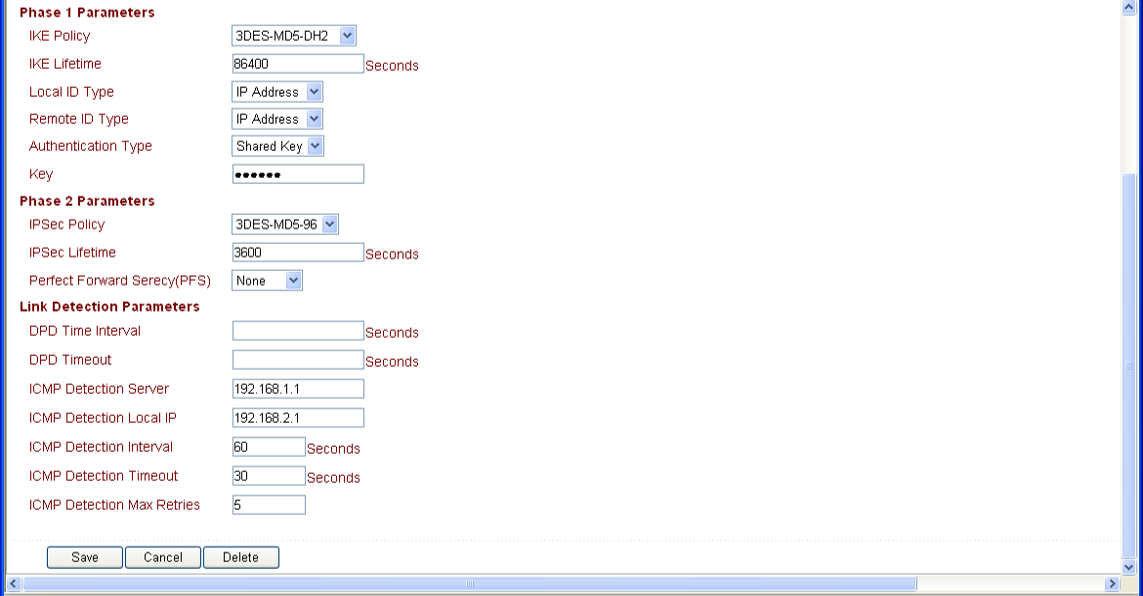Click the horizontal scrollbar right arrow

[1110, 583]
